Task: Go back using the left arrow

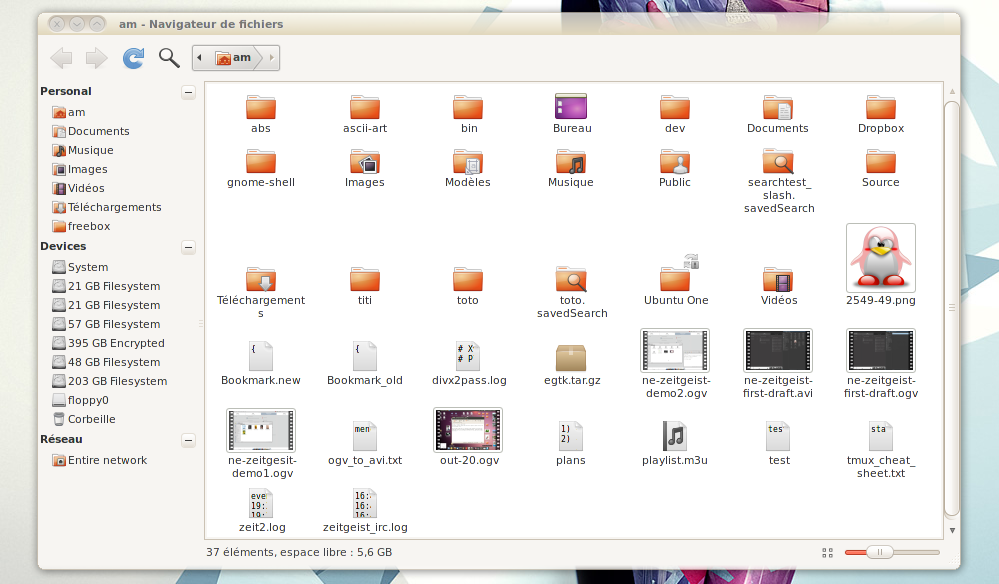Action: tap(60, 58)
